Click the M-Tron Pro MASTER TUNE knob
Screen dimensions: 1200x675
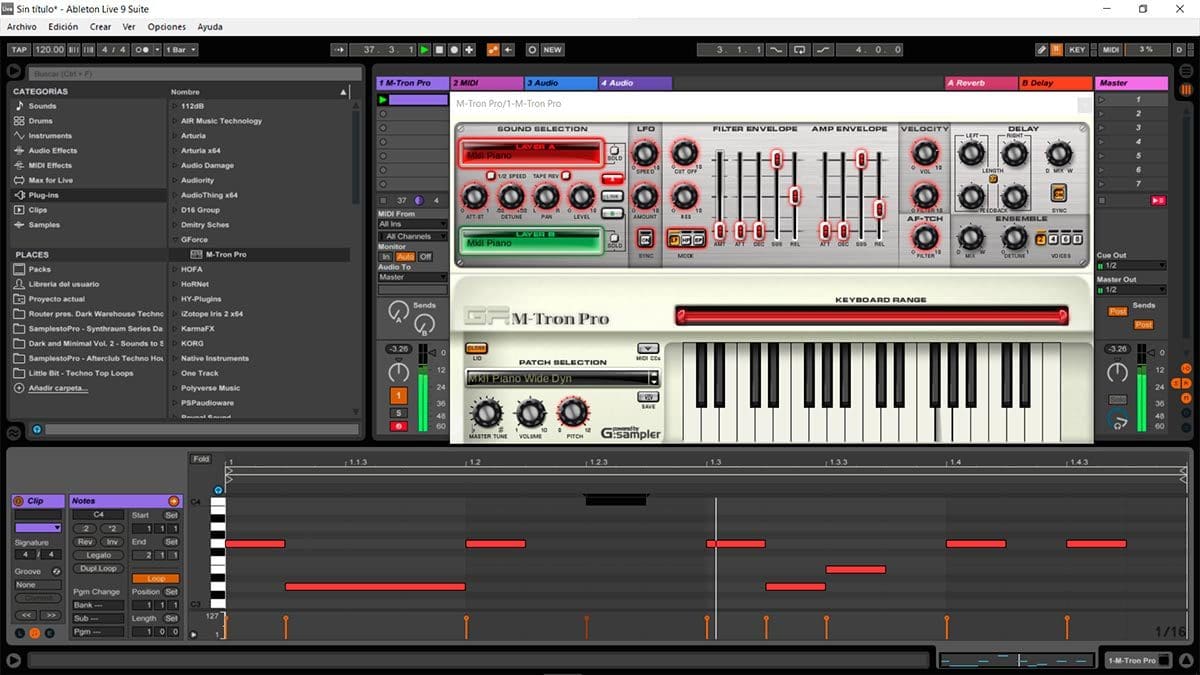pos(486,412)
